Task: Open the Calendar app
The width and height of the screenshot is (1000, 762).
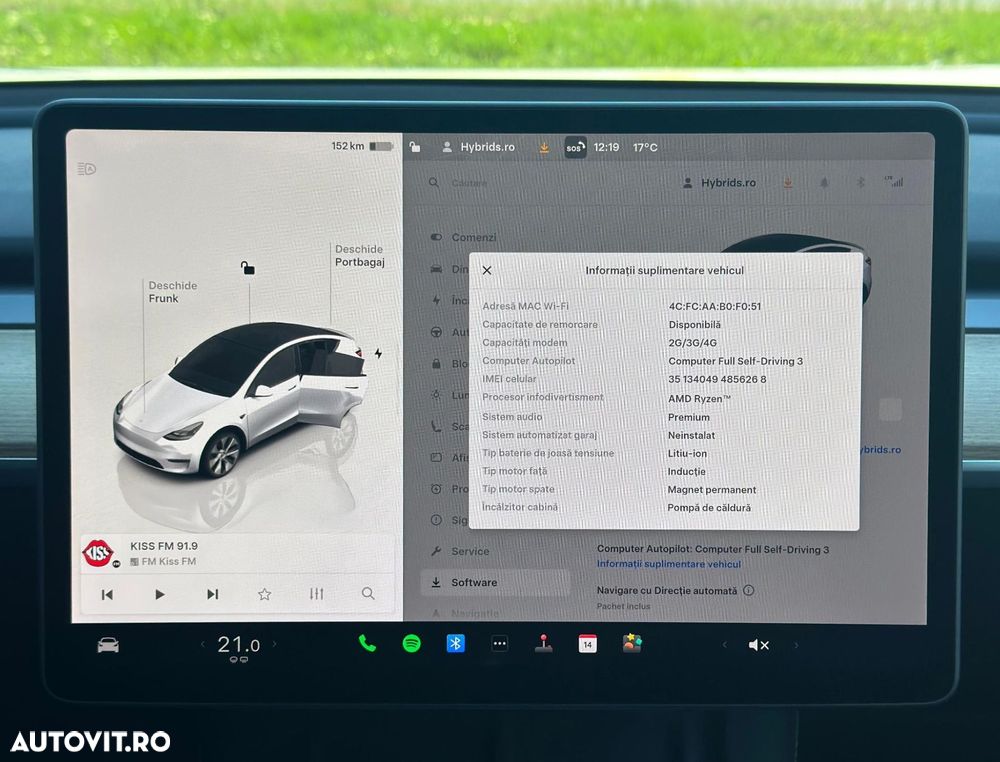Action: tap(587, 644)
